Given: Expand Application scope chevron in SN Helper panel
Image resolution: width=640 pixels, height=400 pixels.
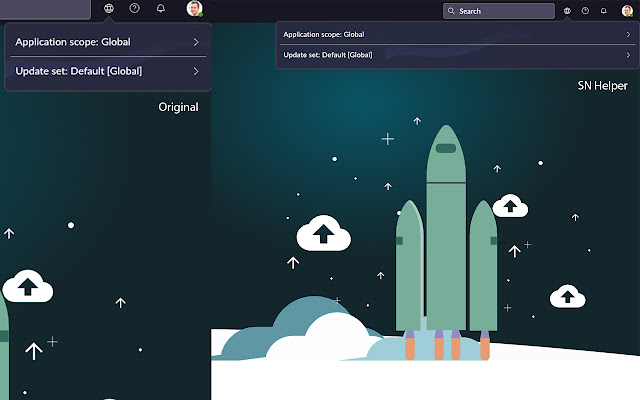Looking at the screenshot, I should pos(628,34).
